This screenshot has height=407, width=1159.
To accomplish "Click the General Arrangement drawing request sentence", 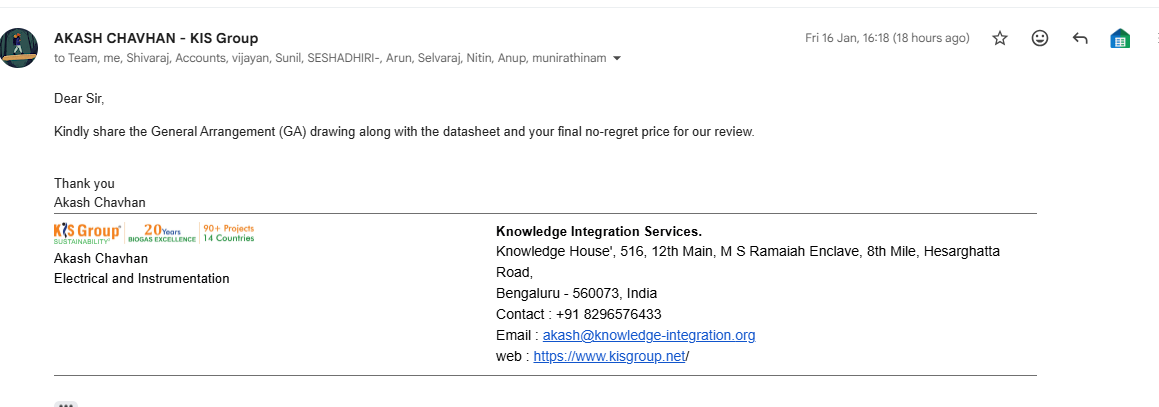I will (403, 132).
